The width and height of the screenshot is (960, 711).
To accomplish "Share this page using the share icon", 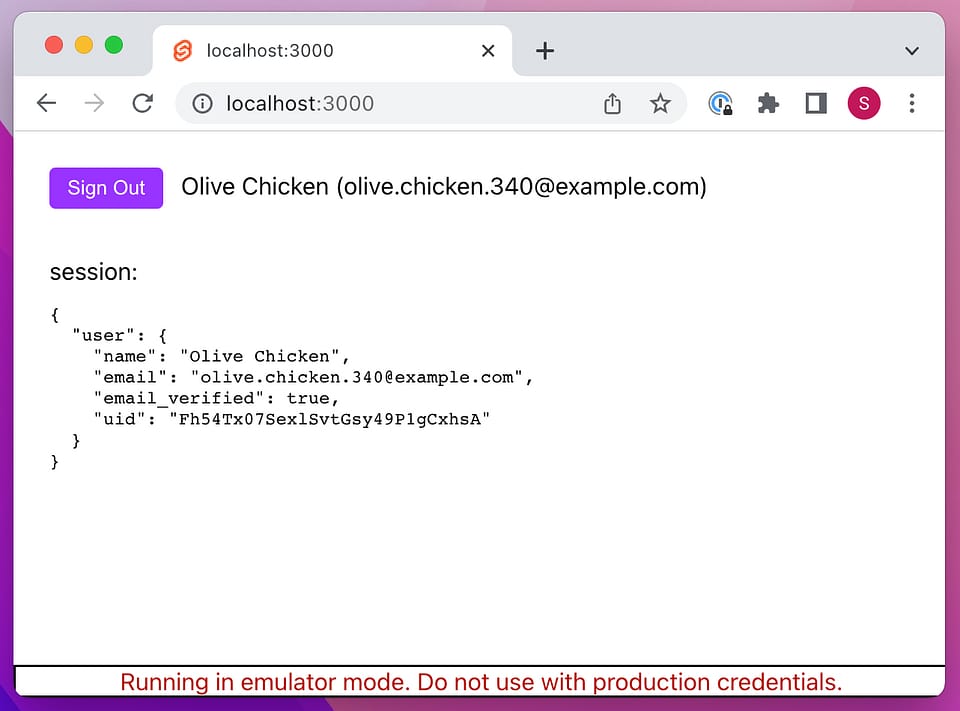I will (613, 103).
